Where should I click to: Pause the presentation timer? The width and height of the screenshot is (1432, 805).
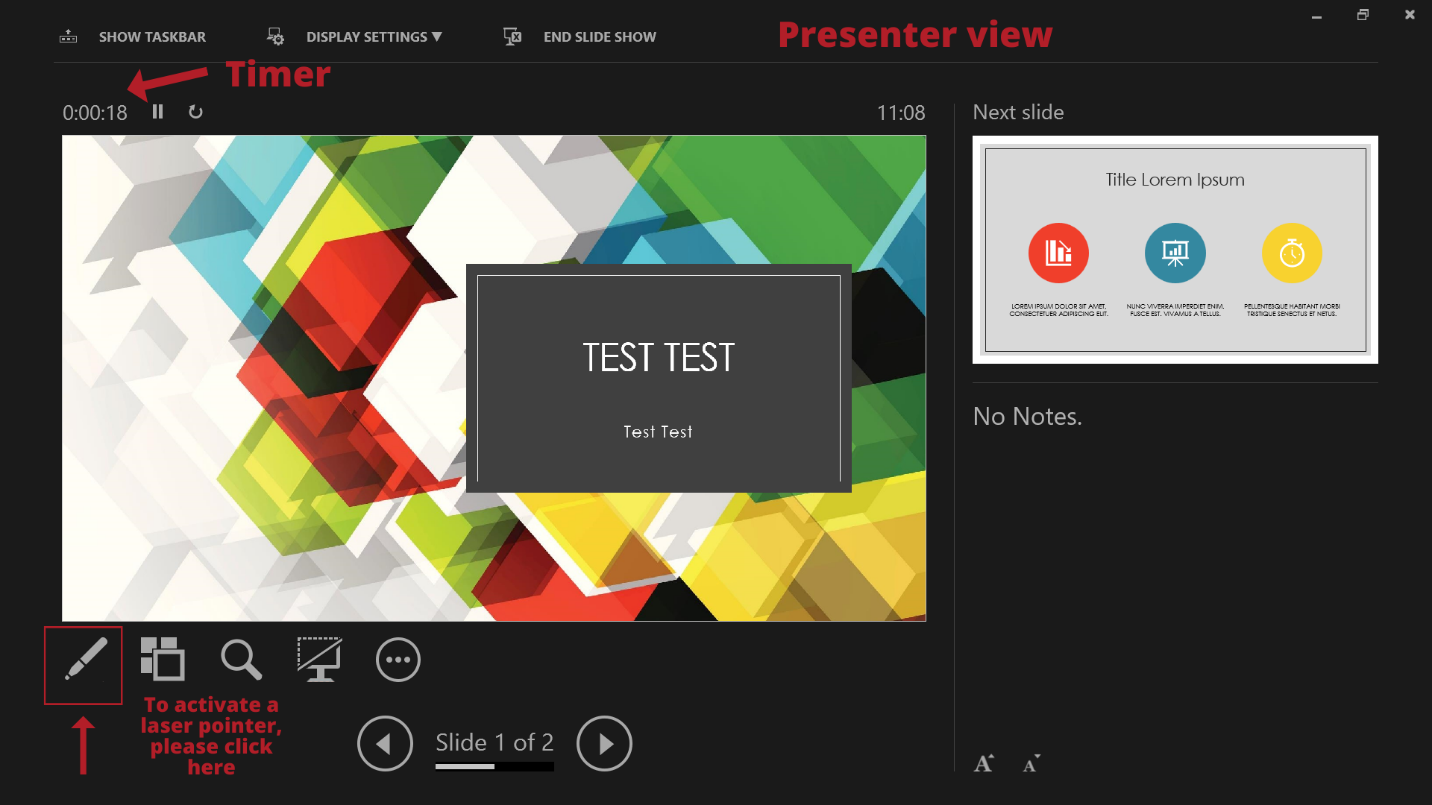(x=158, y=112)
